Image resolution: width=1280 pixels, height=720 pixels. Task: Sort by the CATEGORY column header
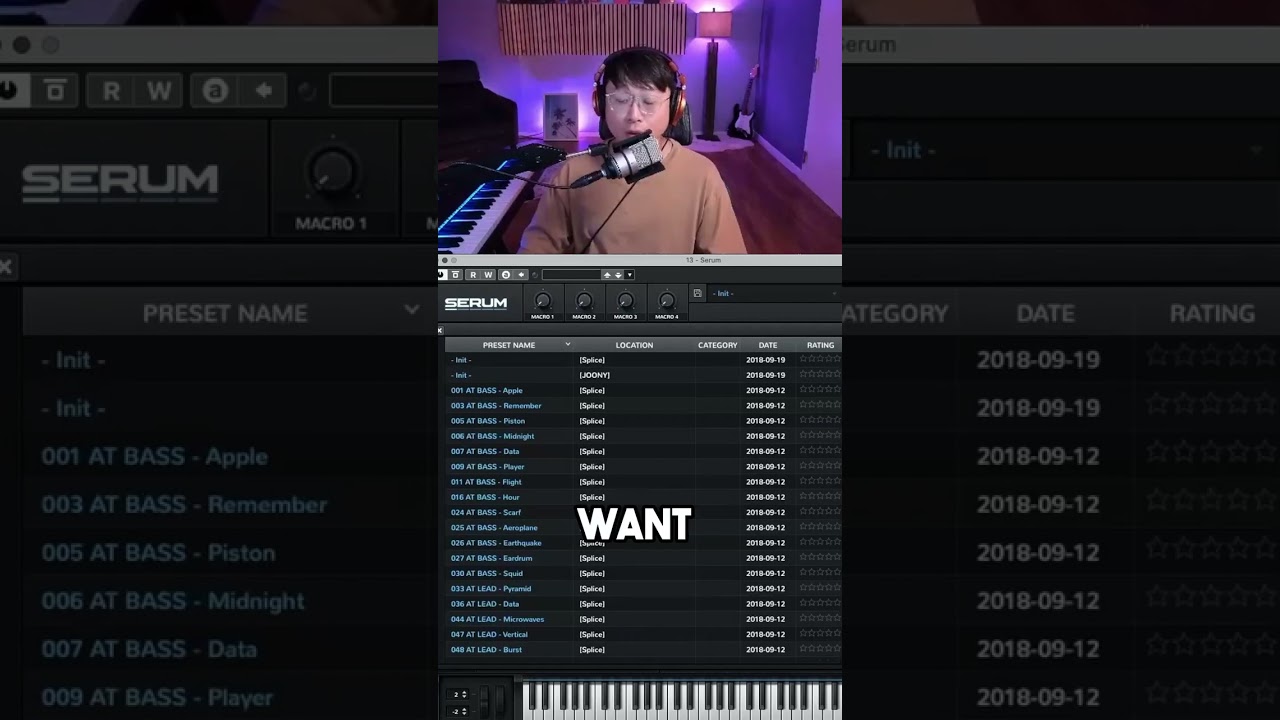(718, 345)
